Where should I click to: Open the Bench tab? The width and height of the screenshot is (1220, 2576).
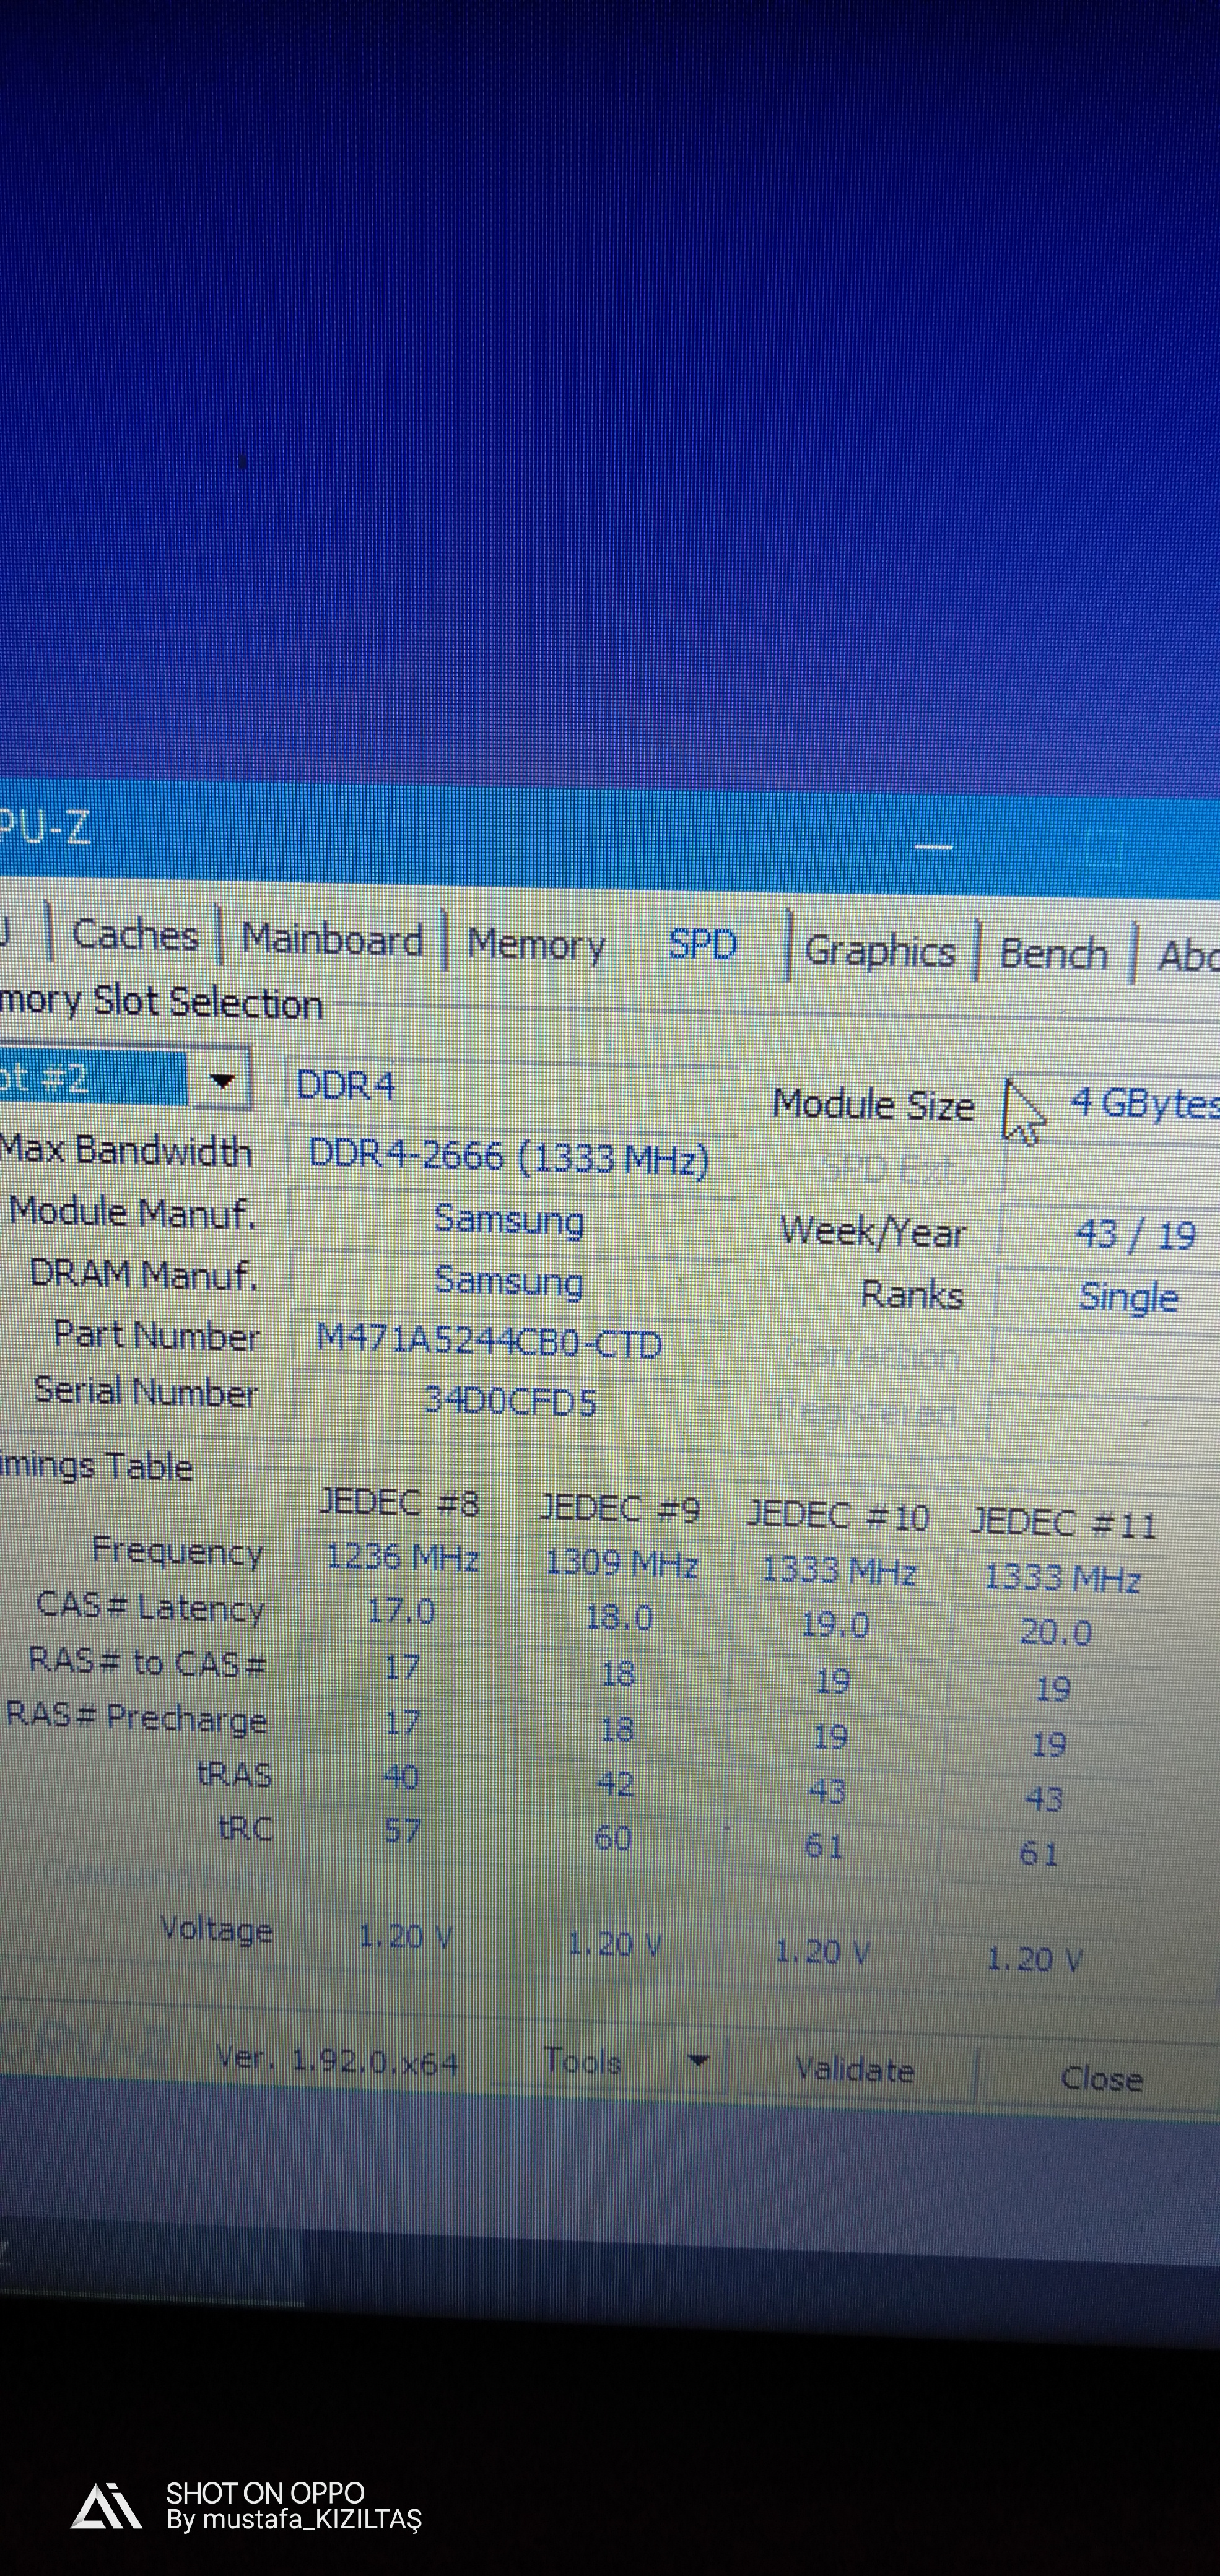pos(1053,954)
